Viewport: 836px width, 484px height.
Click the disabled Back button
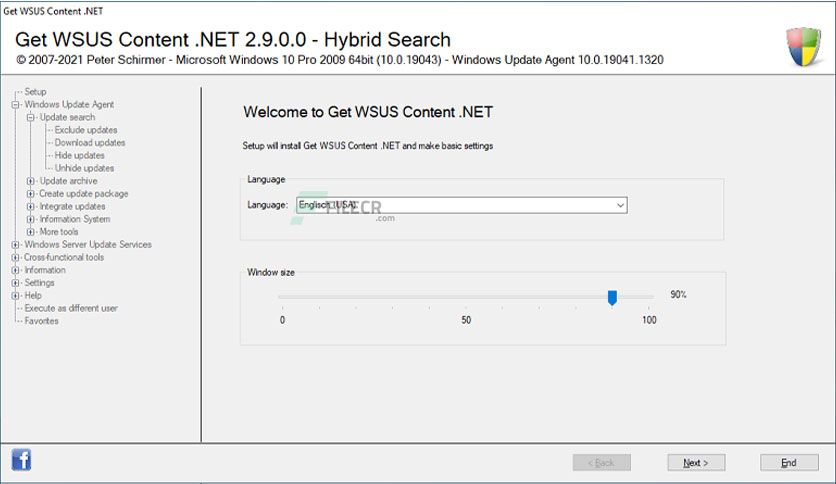[601, 463]
